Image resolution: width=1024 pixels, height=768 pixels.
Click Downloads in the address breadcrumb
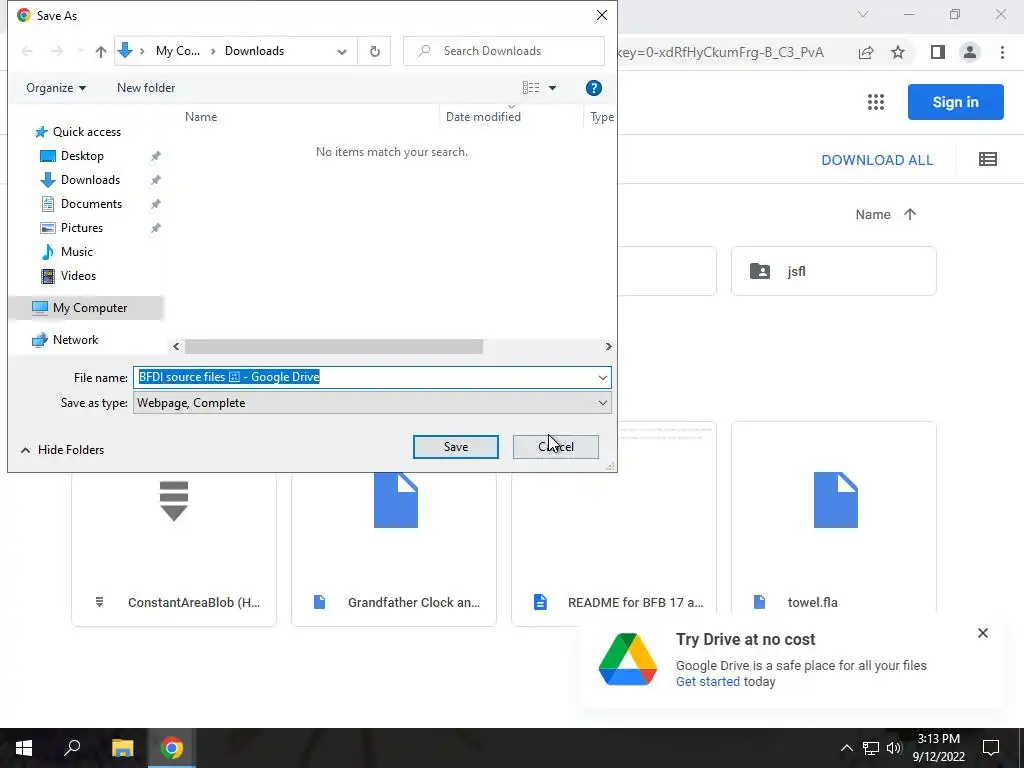(254, 51)
